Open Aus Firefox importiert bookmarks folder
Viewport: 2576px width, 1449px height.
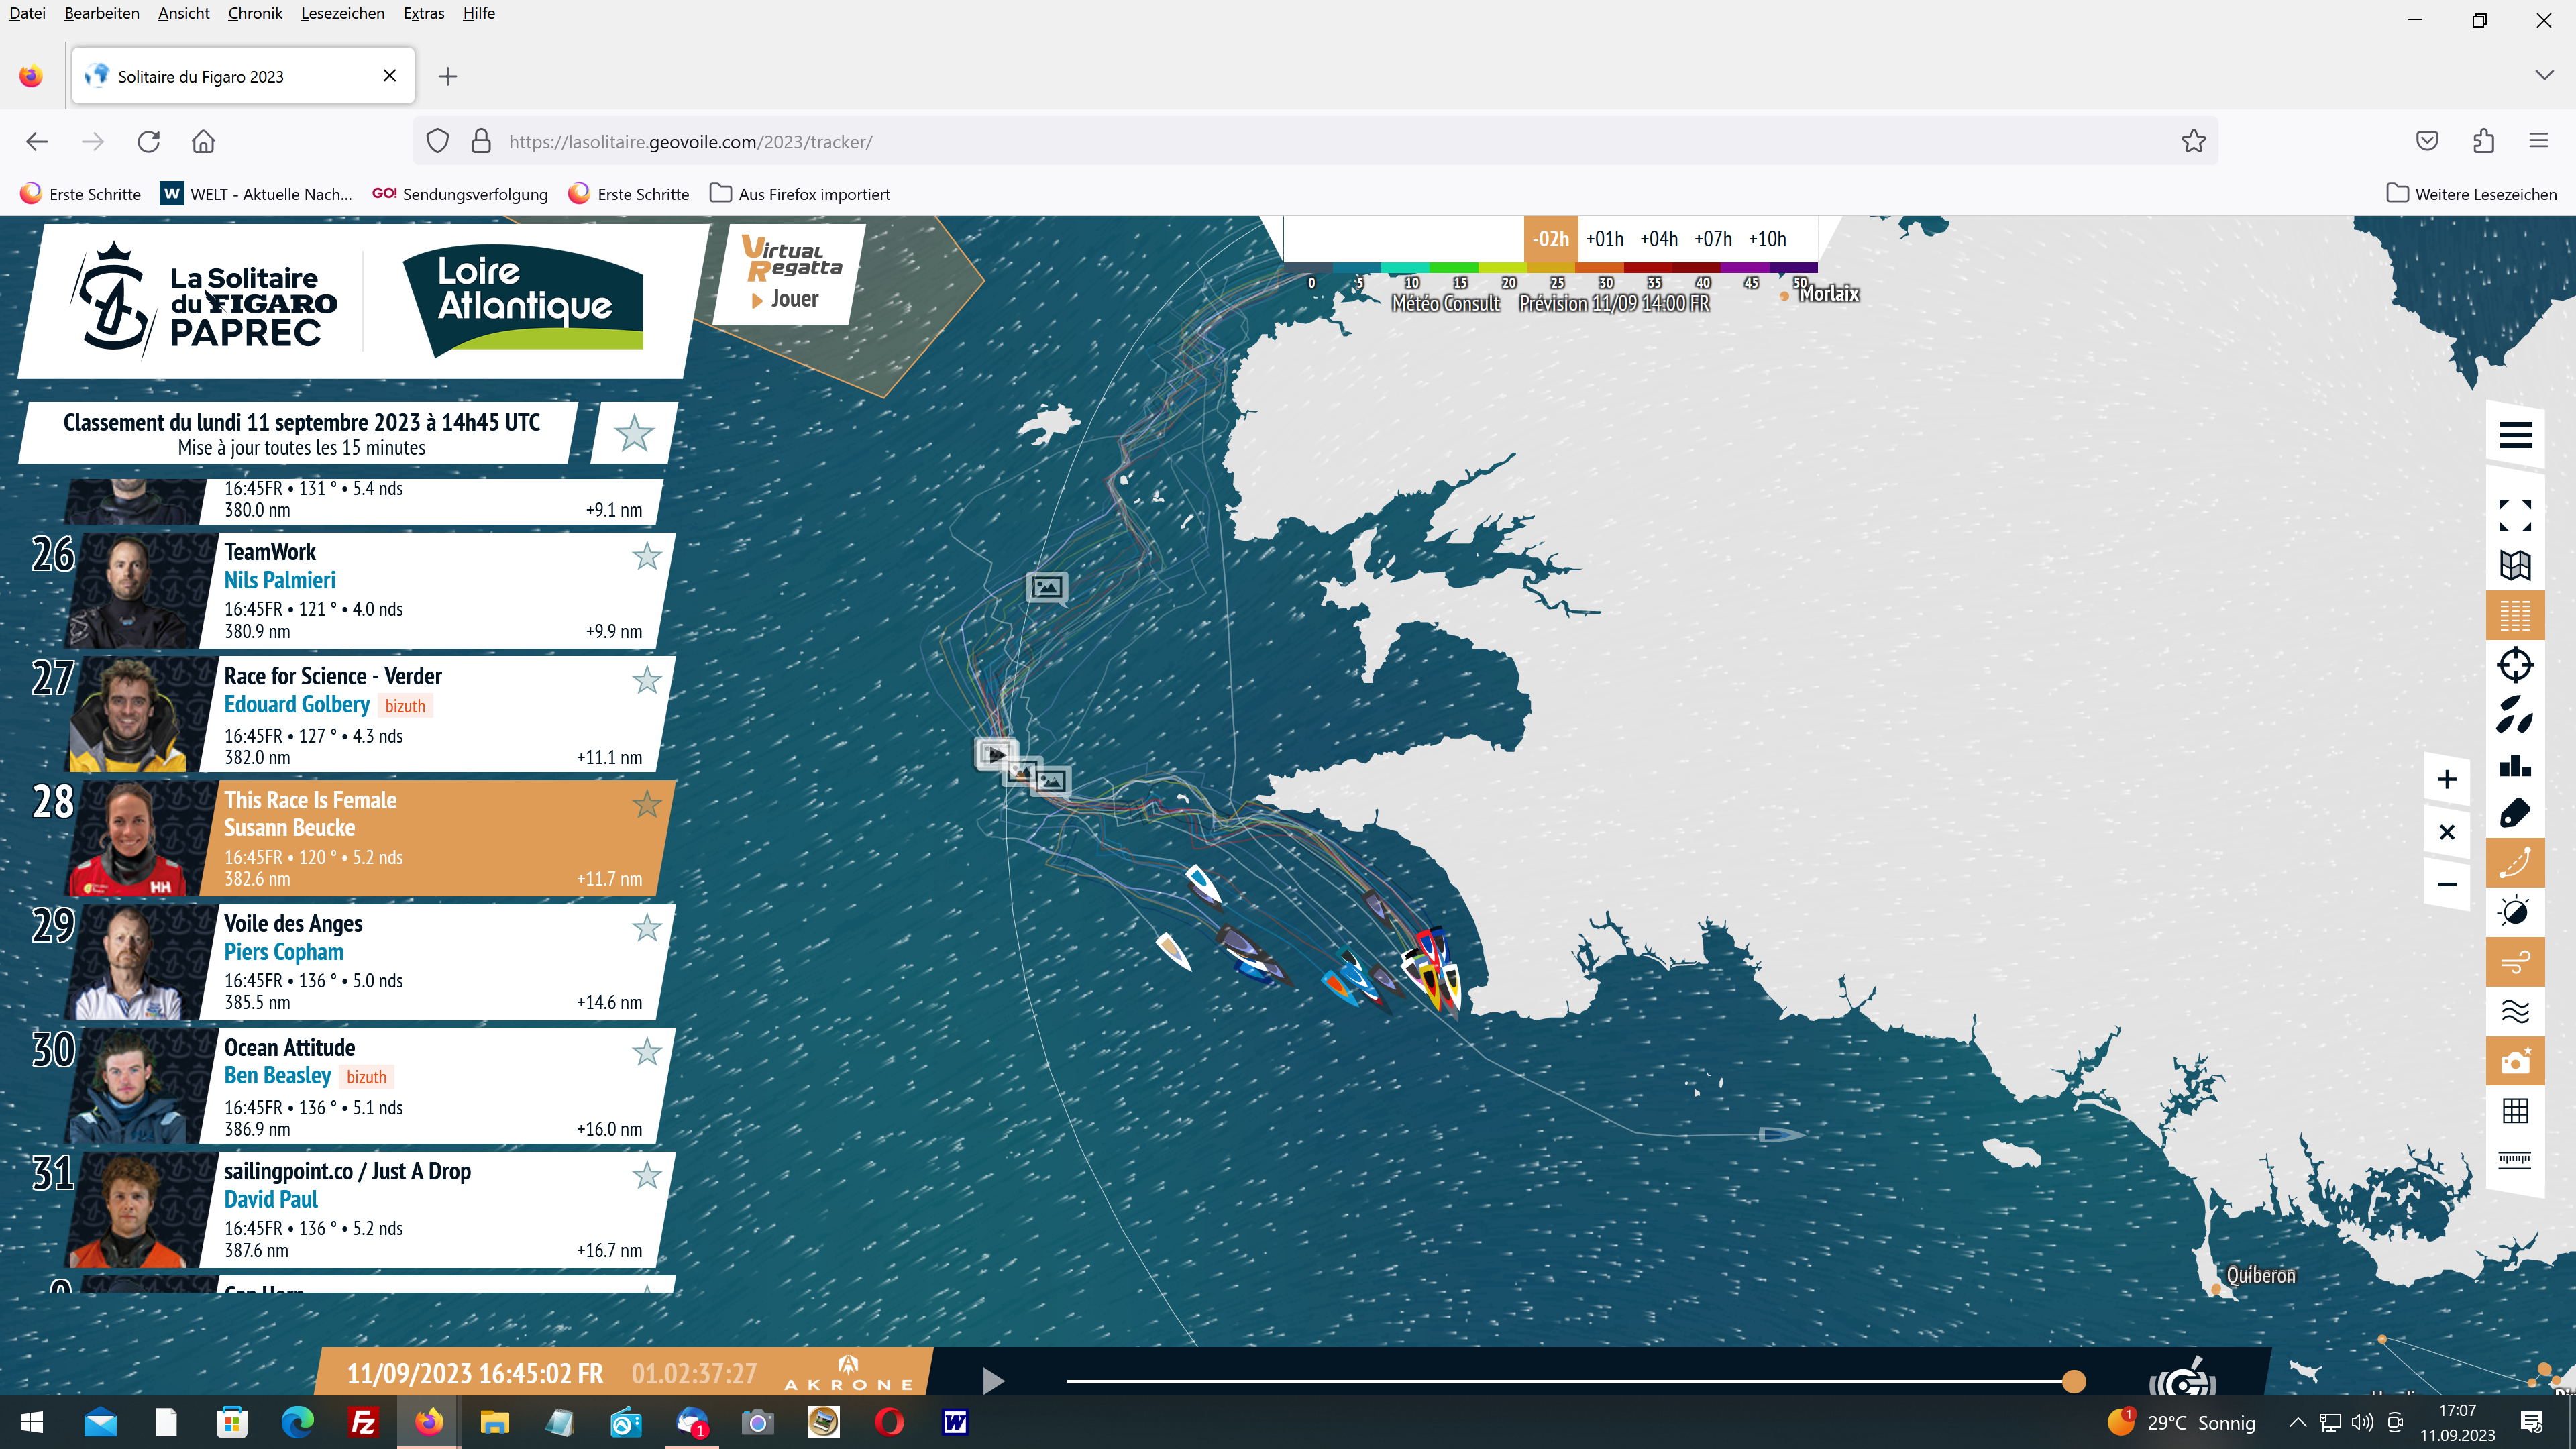[x=800, y=194]
